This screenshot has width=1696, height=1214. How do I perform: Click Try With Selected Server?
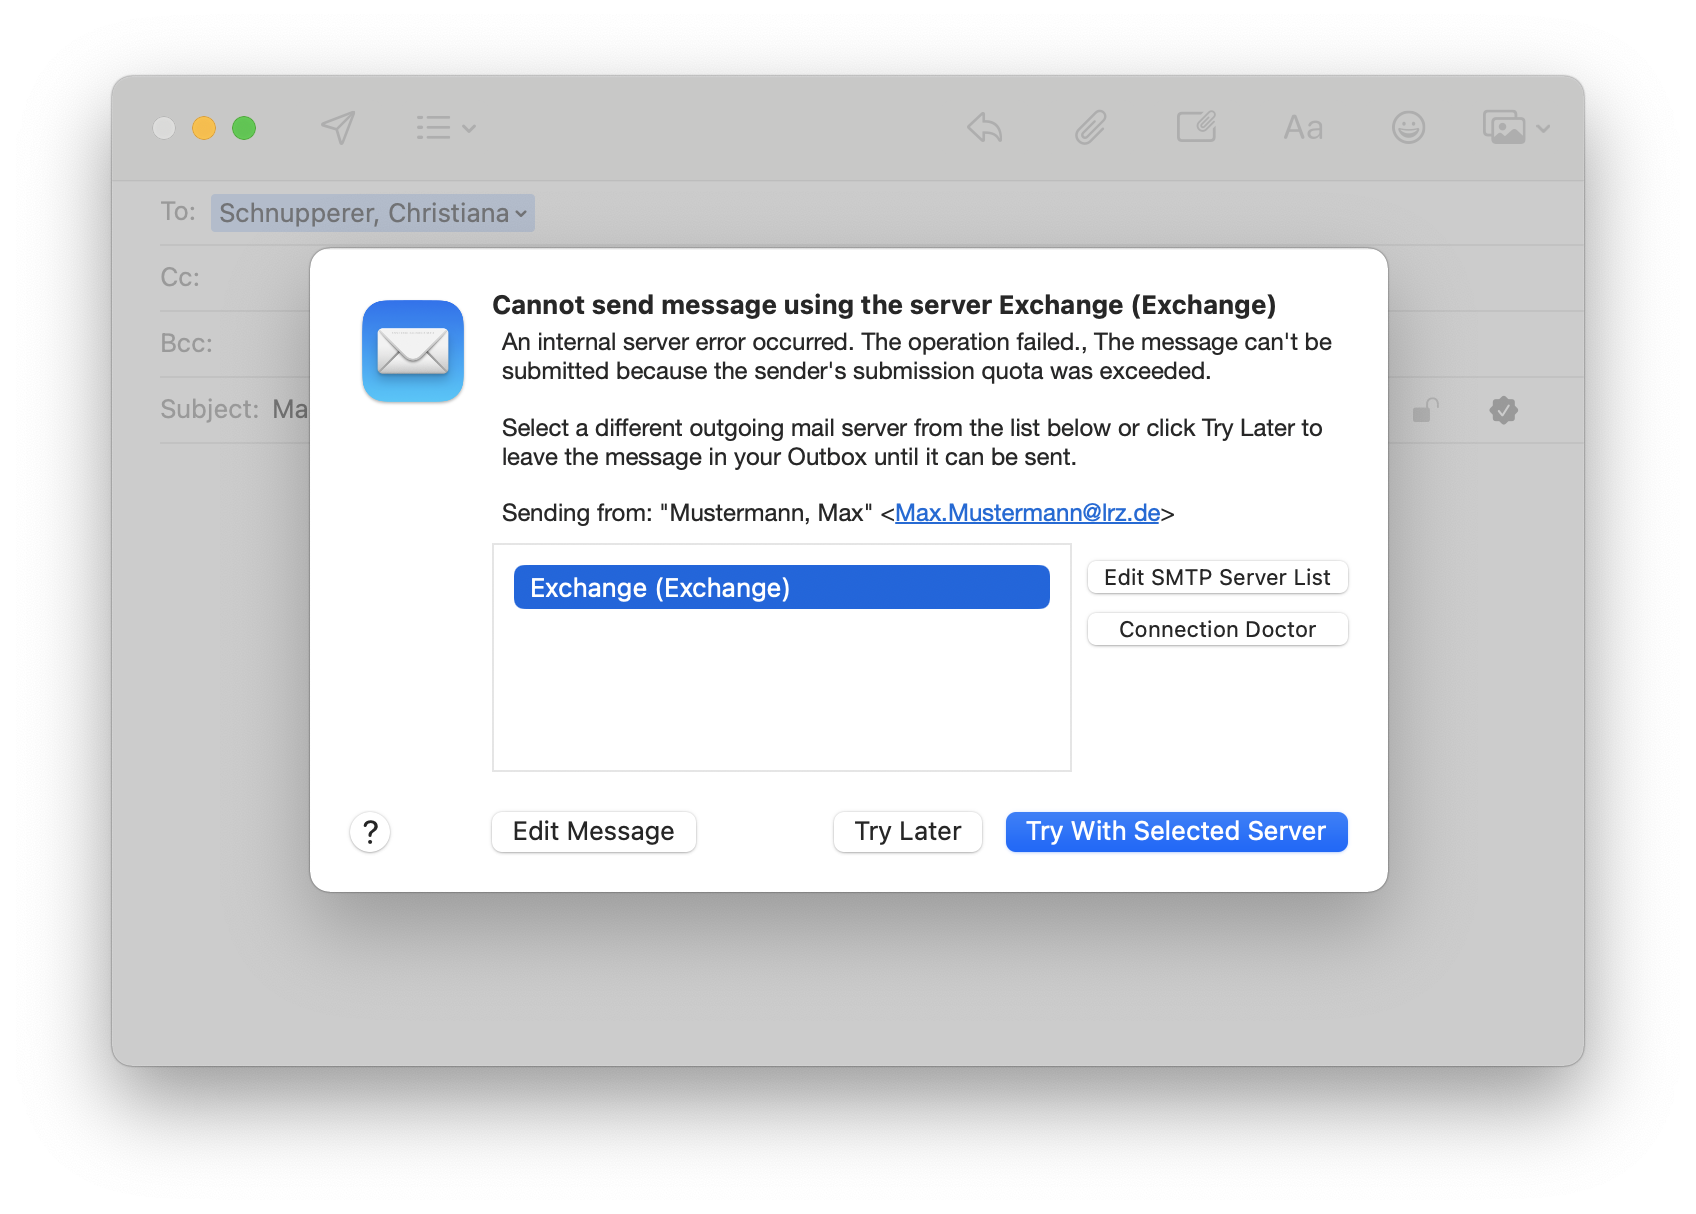pyautogui.click(x=1176, y=832)
